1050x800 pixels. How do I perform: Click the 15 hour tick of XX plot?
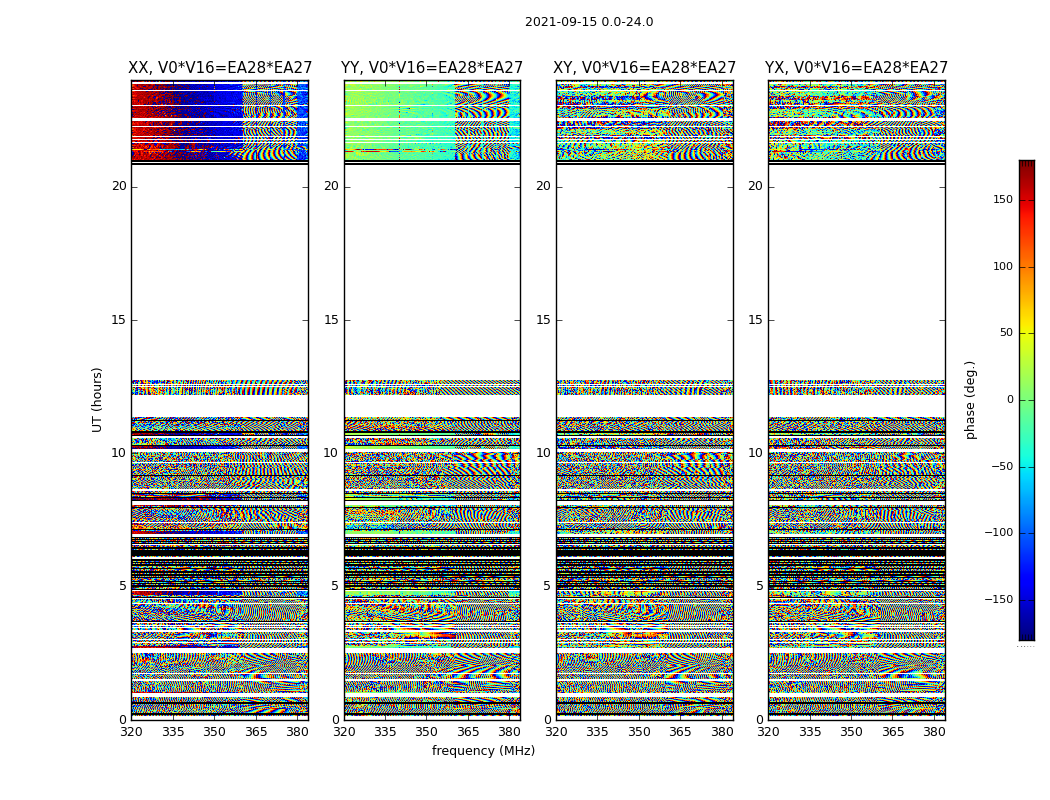click(x=119, y=320)
